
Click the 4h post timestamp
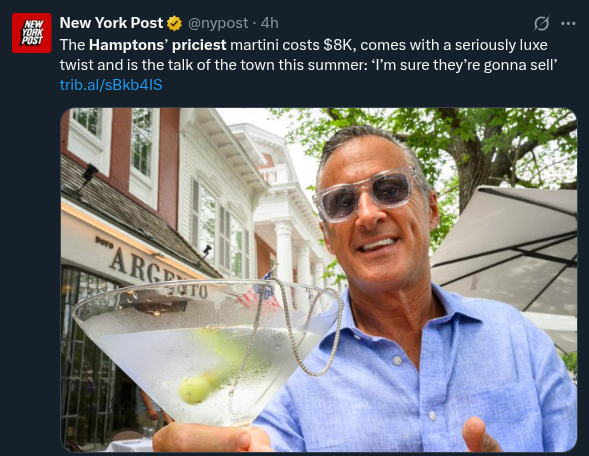point(270,23)
